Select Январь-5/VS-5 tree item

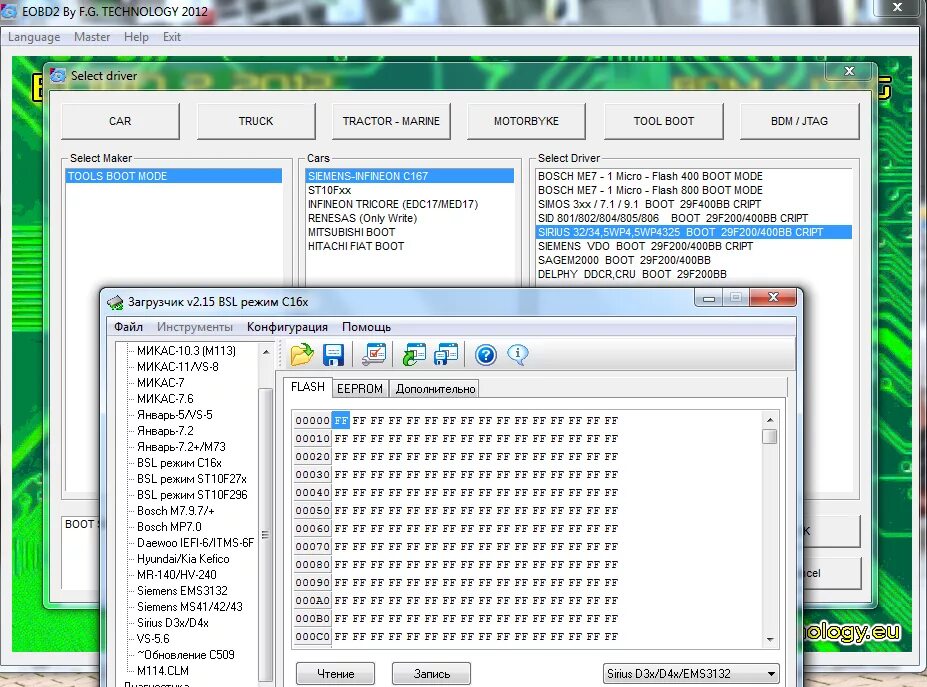click(x=174, y=414)
